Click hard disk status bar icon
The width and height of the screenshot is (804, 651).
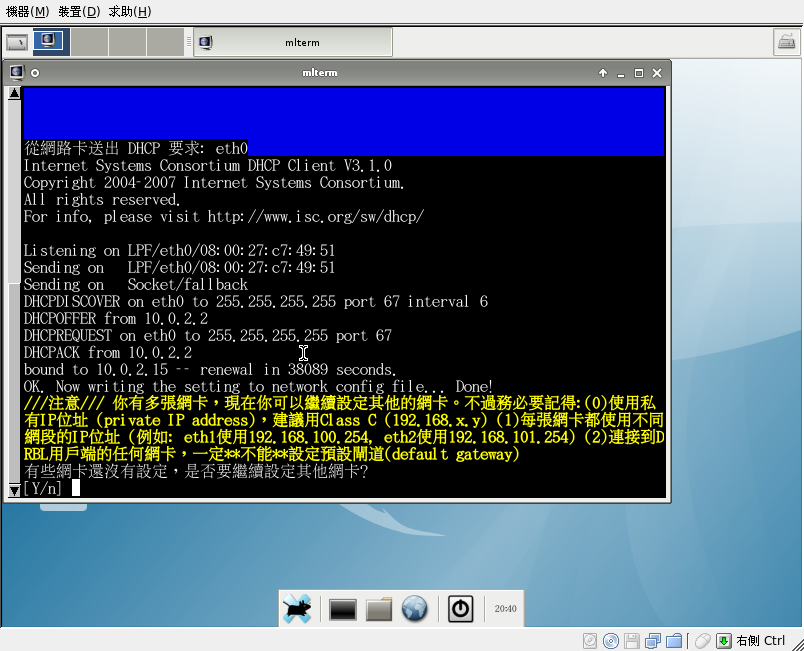coord(590,641)
